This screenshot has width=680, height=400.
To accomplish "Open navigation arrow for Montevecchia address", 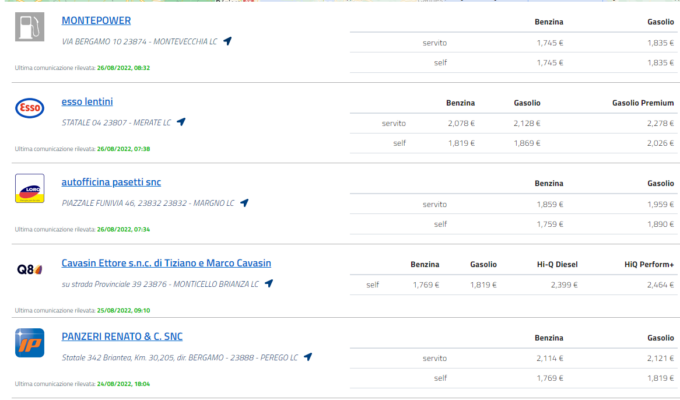I will pyautogui.click(x=227, y=41).
